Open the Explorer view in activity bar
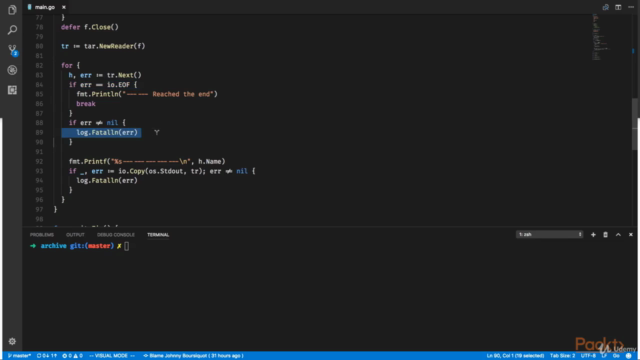640x360 pixels. point(12,10)
